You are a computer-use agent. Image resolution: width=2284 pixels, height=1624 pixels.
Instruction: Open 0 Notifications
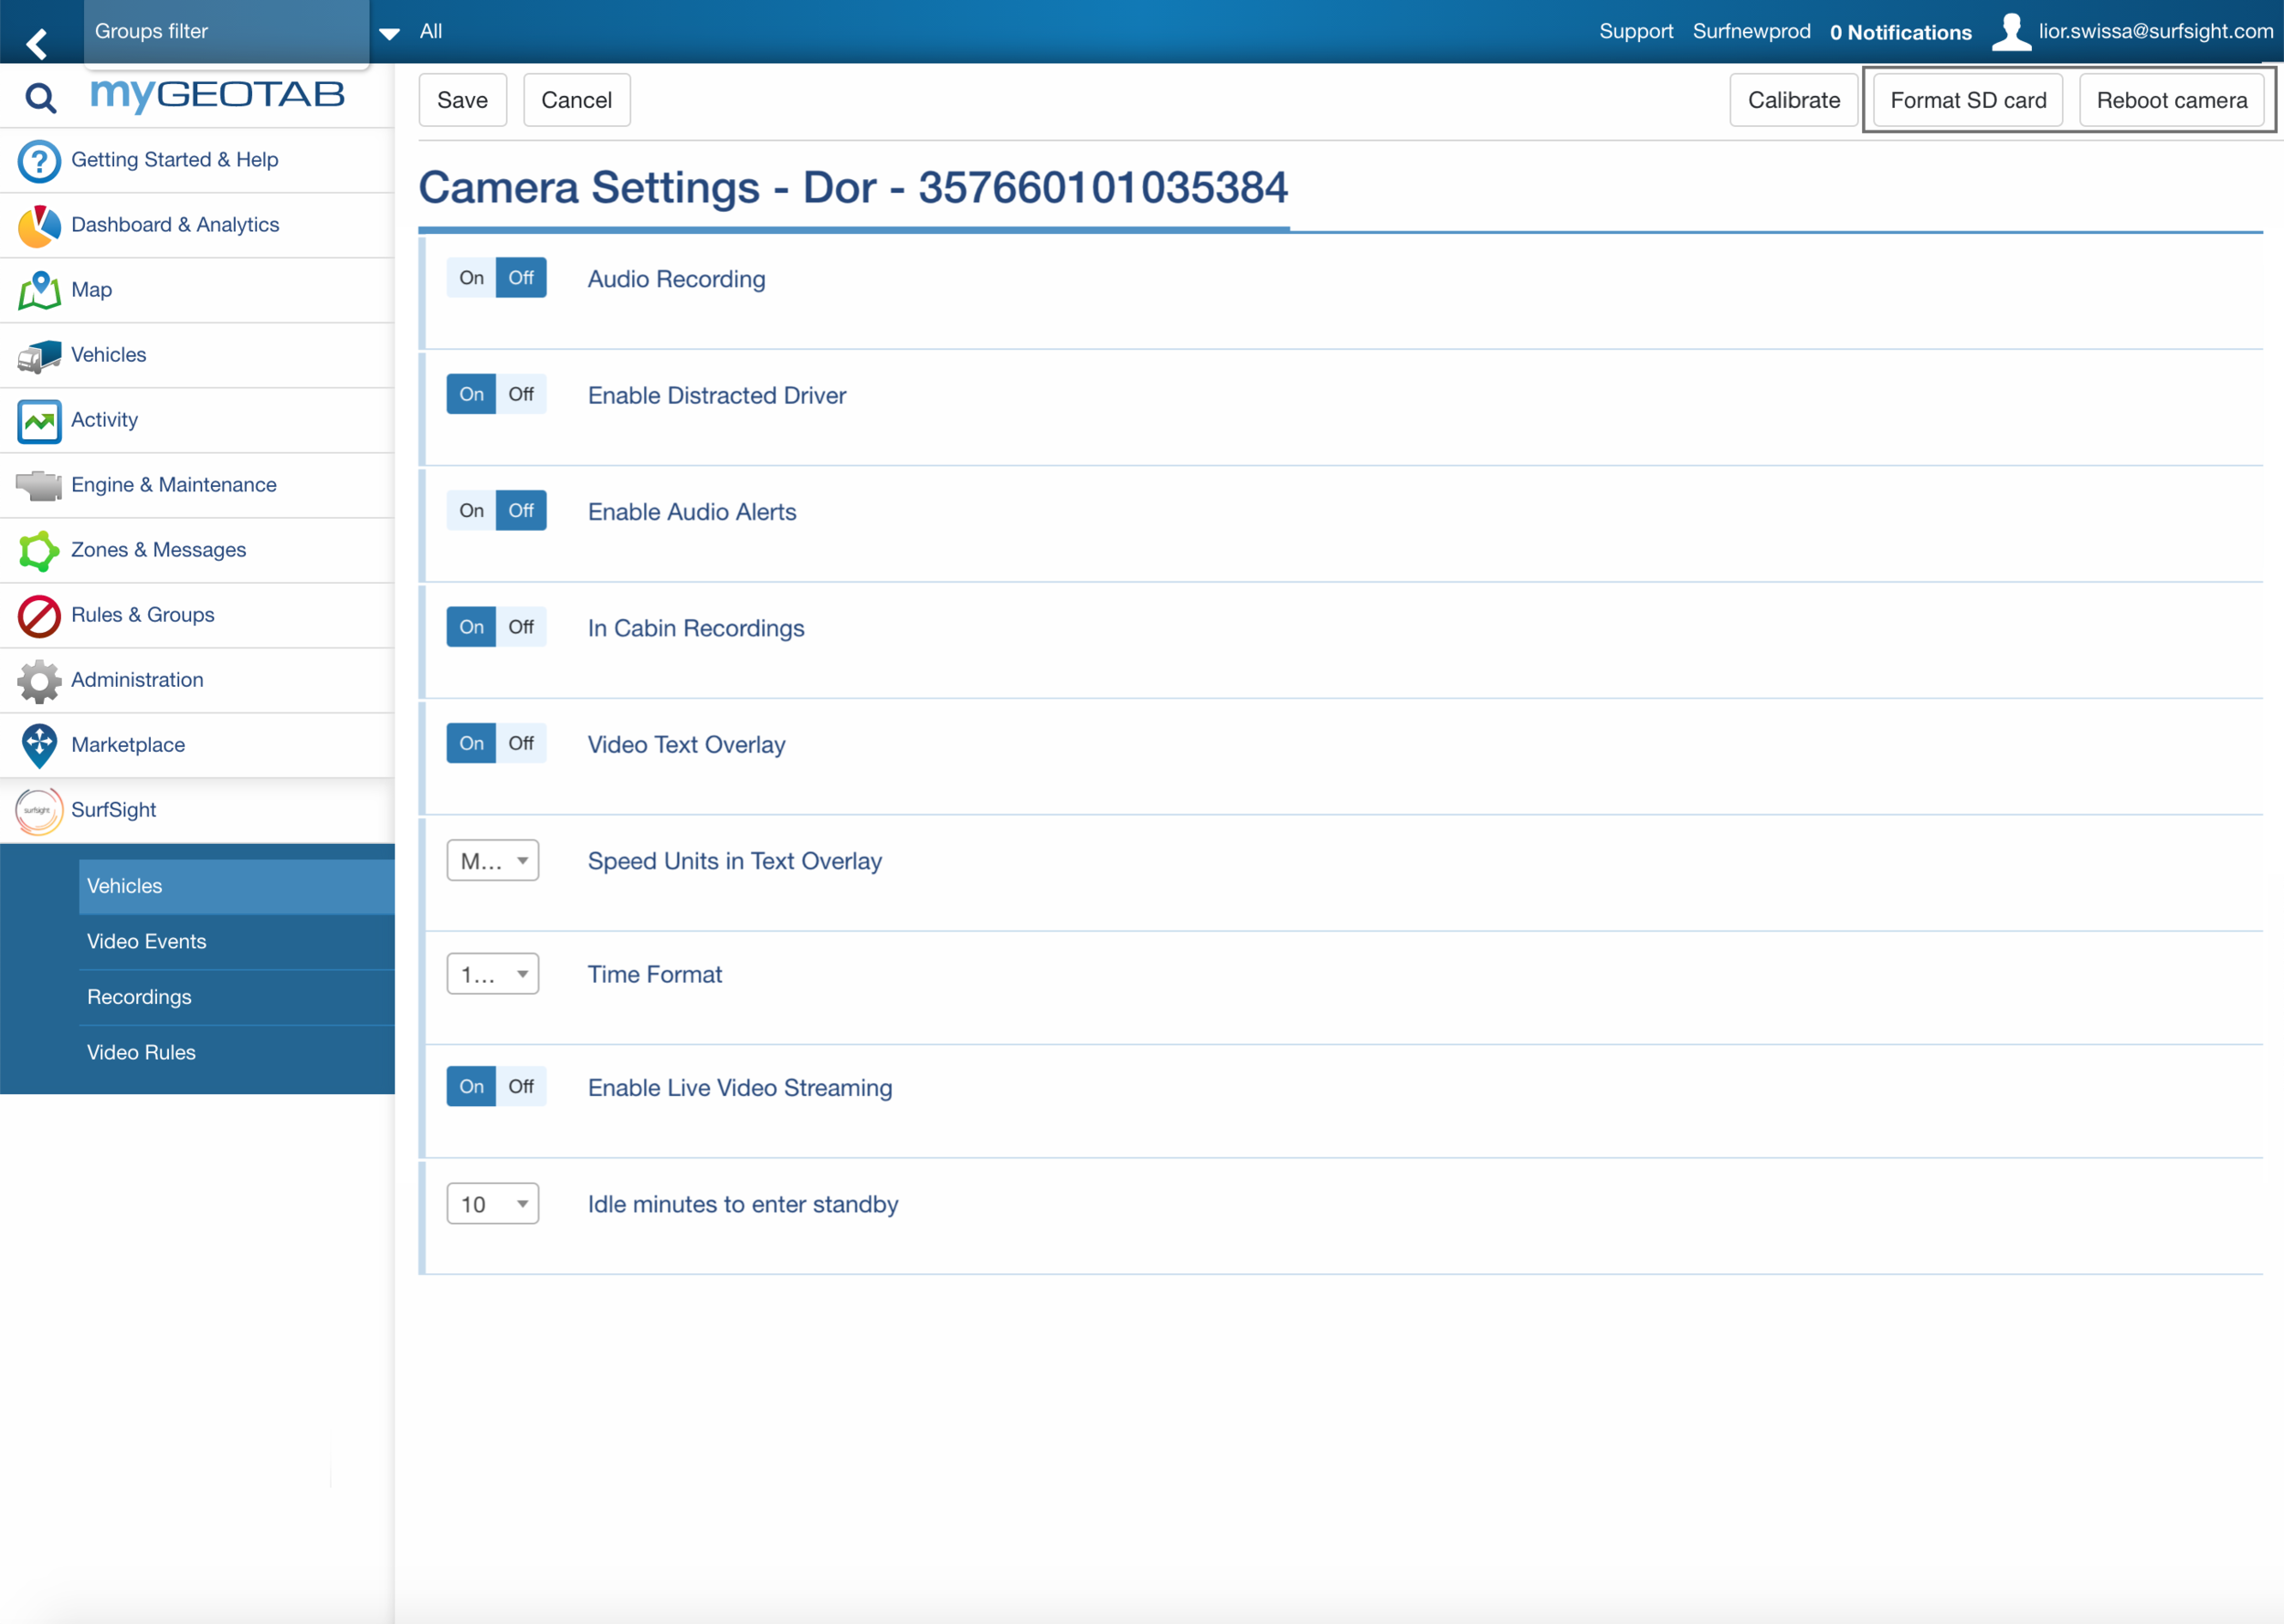point(1901,32)
